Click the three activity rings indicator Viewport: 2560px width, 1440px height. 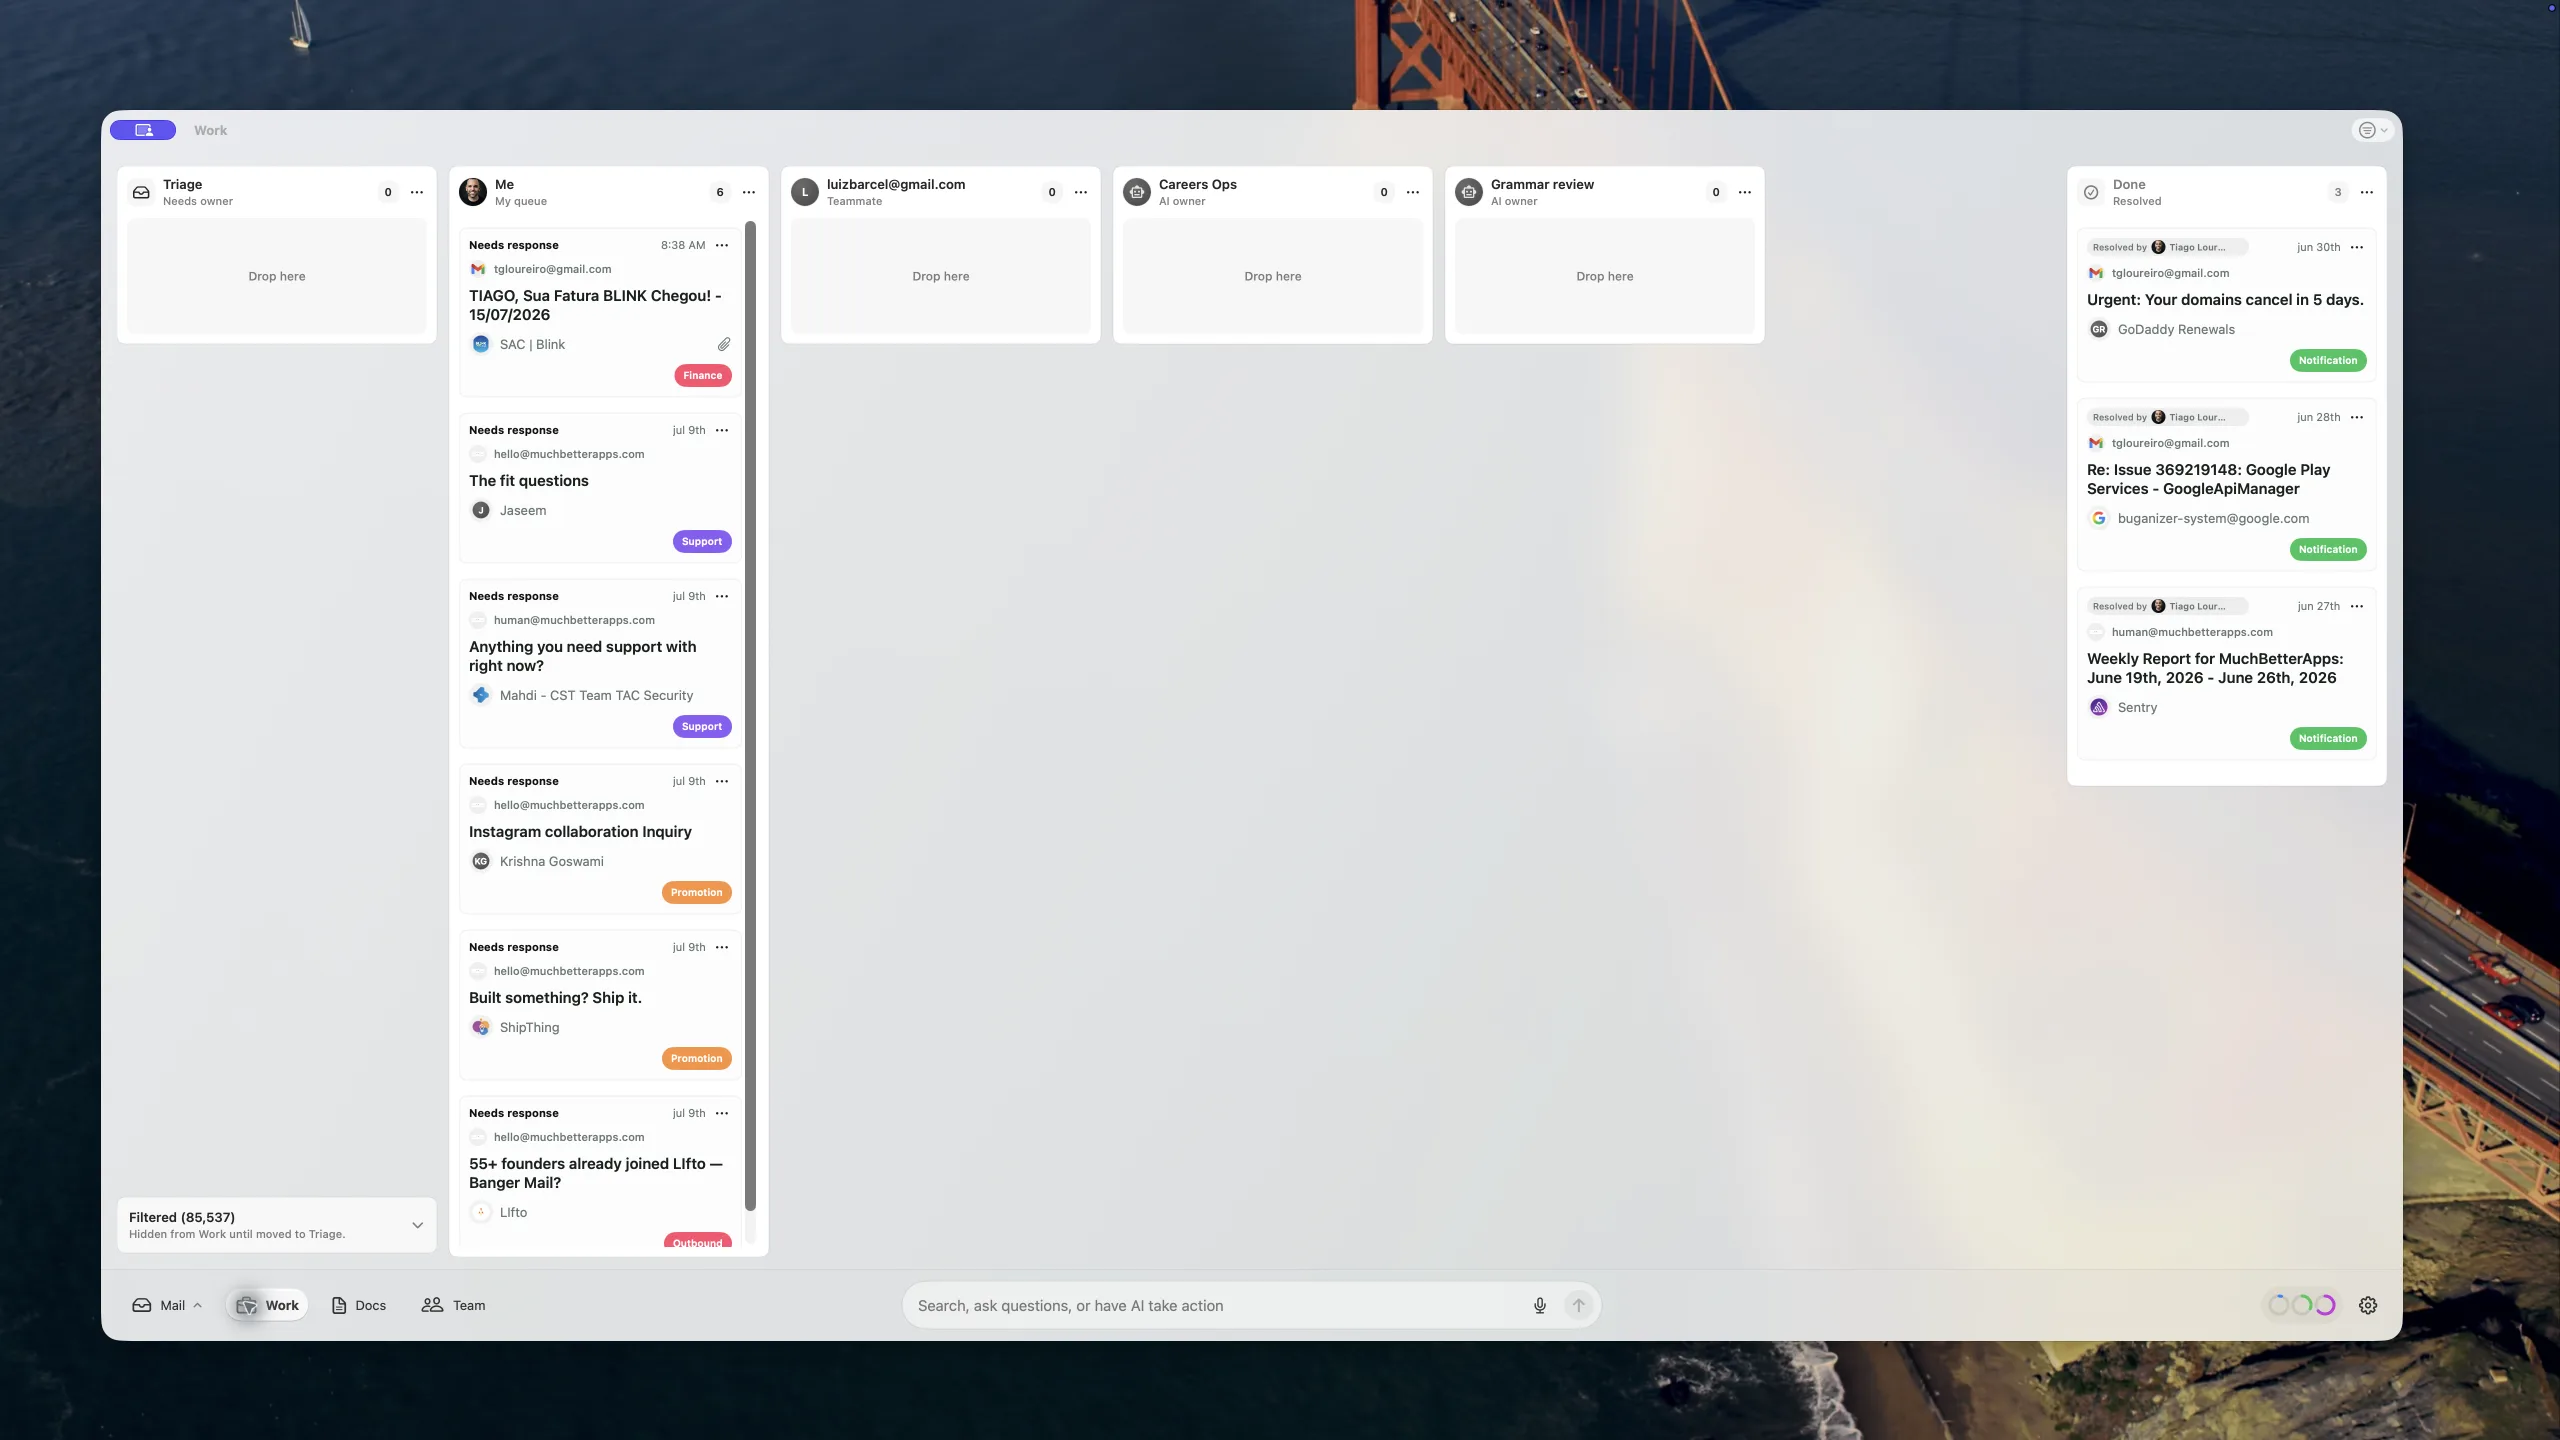(x=2302, y=1305)
